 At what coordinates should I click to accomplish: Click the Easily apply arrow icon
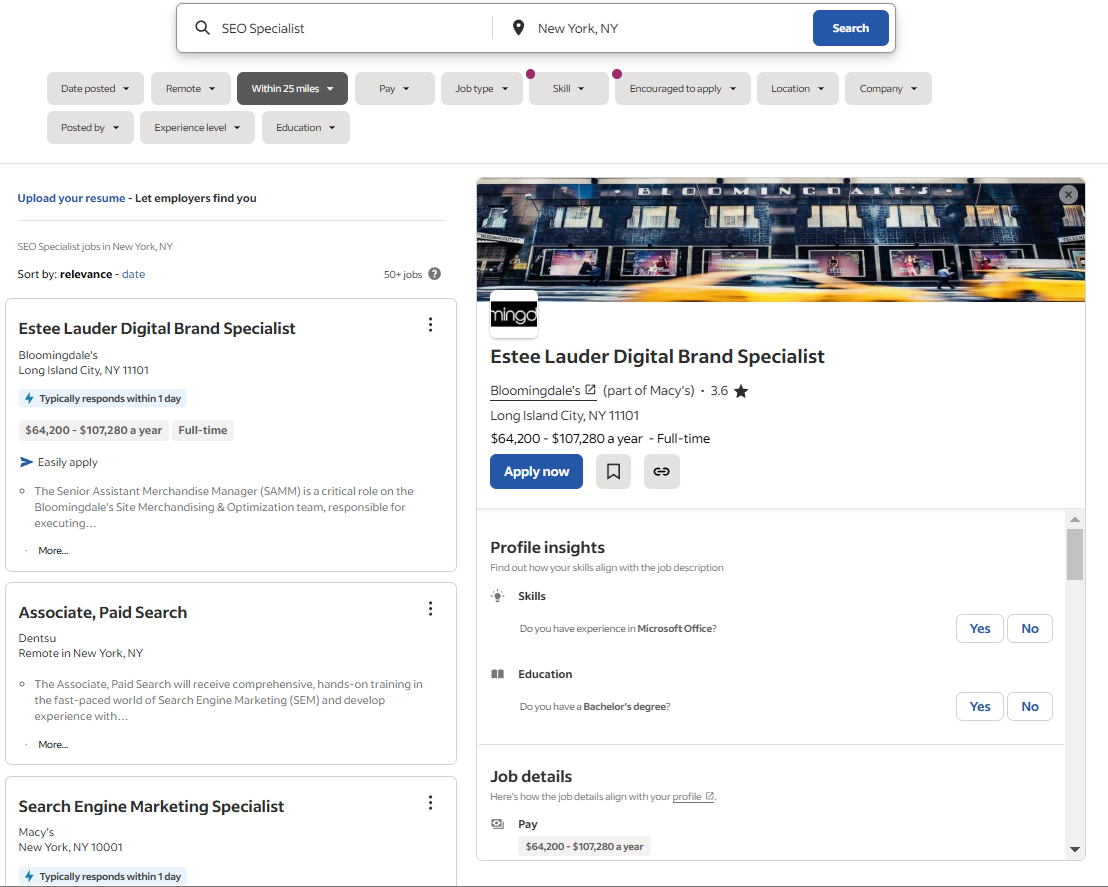pyautogui.click(x=26, y=462)
